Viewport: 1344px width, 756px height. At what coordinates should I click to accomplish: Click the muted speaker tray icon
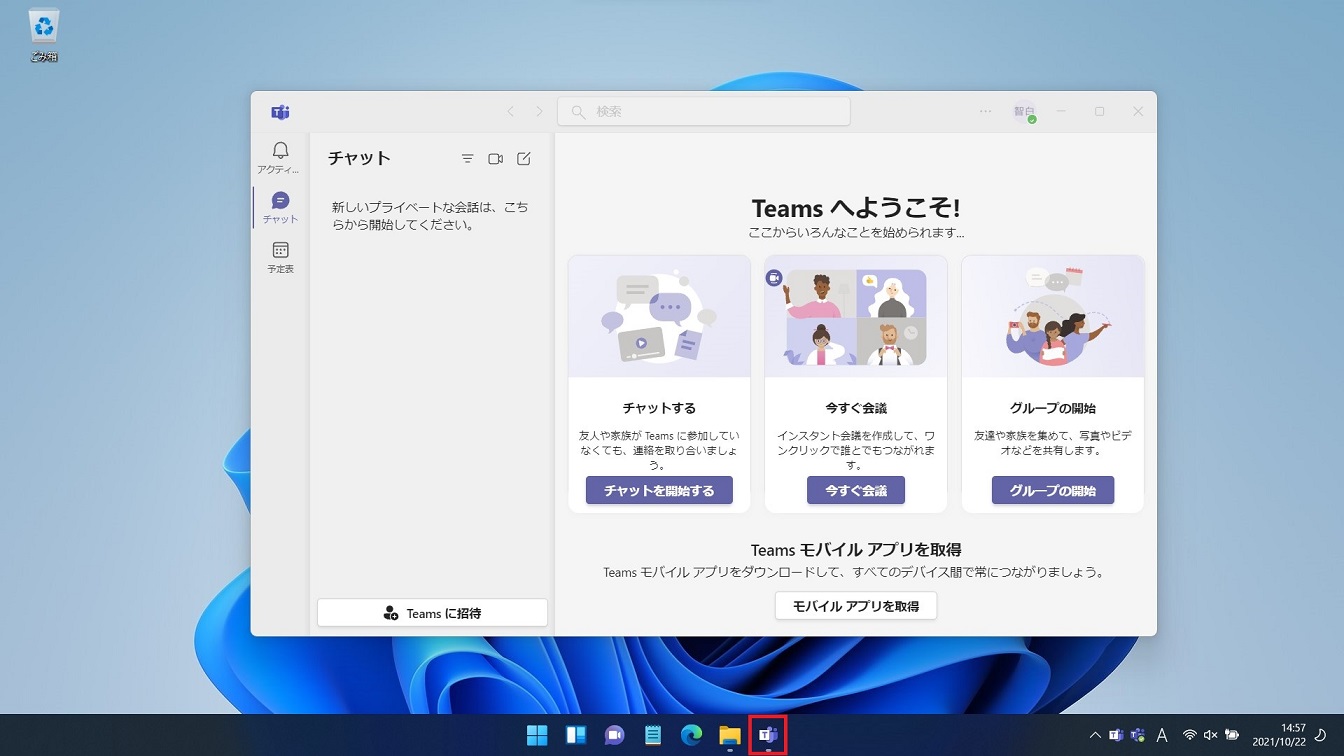point(1211,735)
